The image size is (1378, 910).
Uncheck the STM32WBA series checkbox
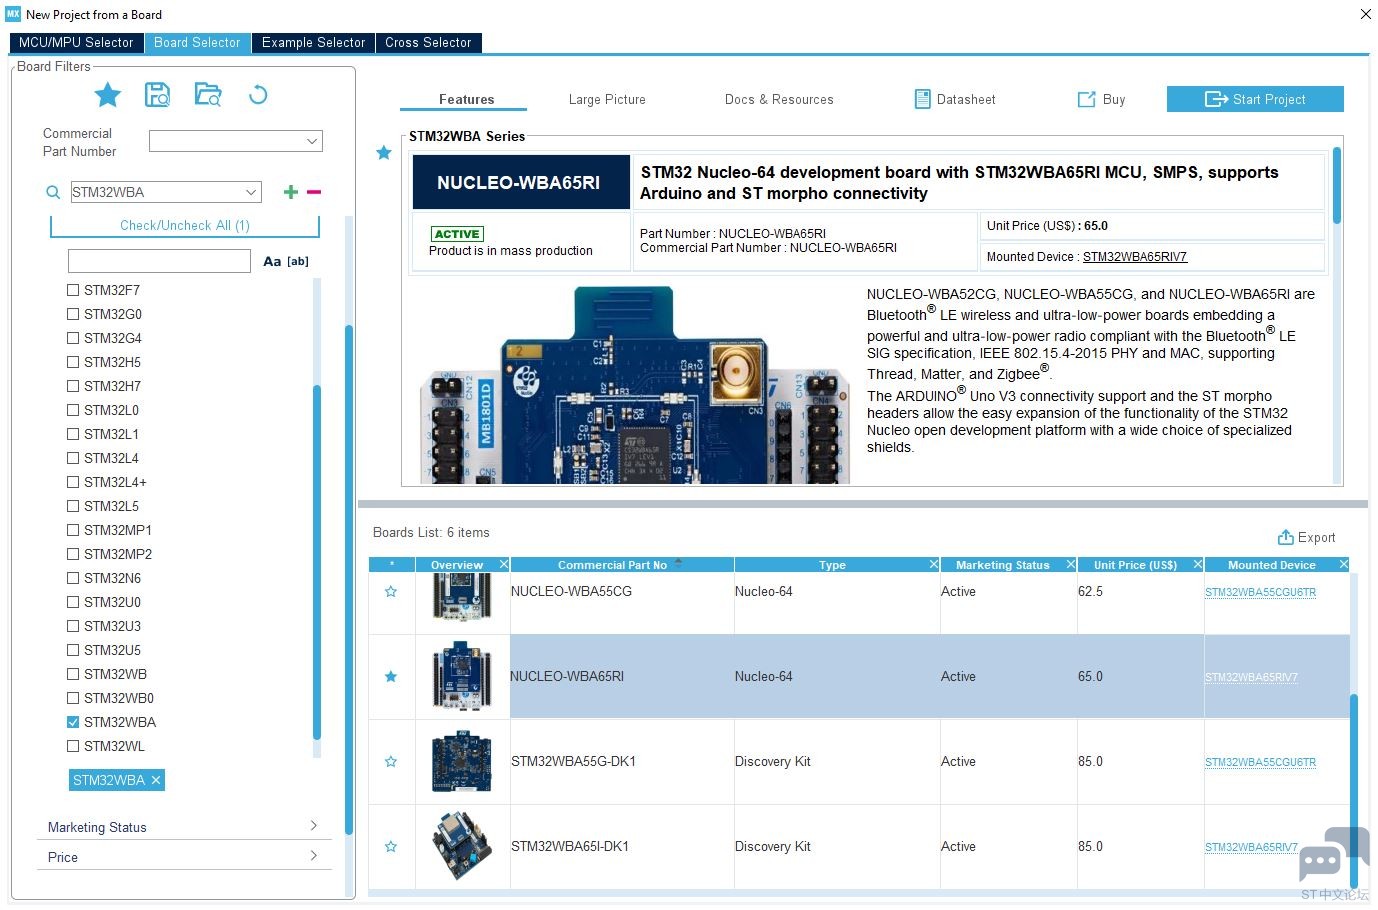coord(73,722)
